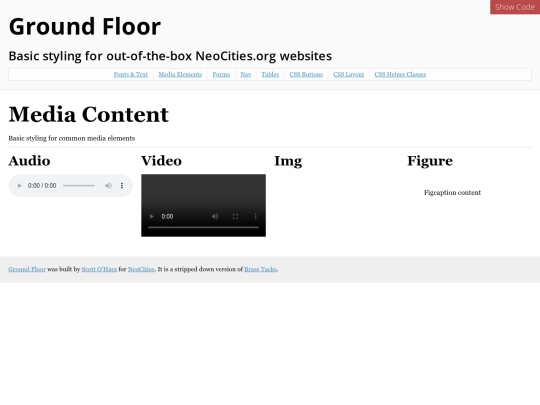Open the NeoCities footer link
This screenshot has height=405, width=540.
141,269
